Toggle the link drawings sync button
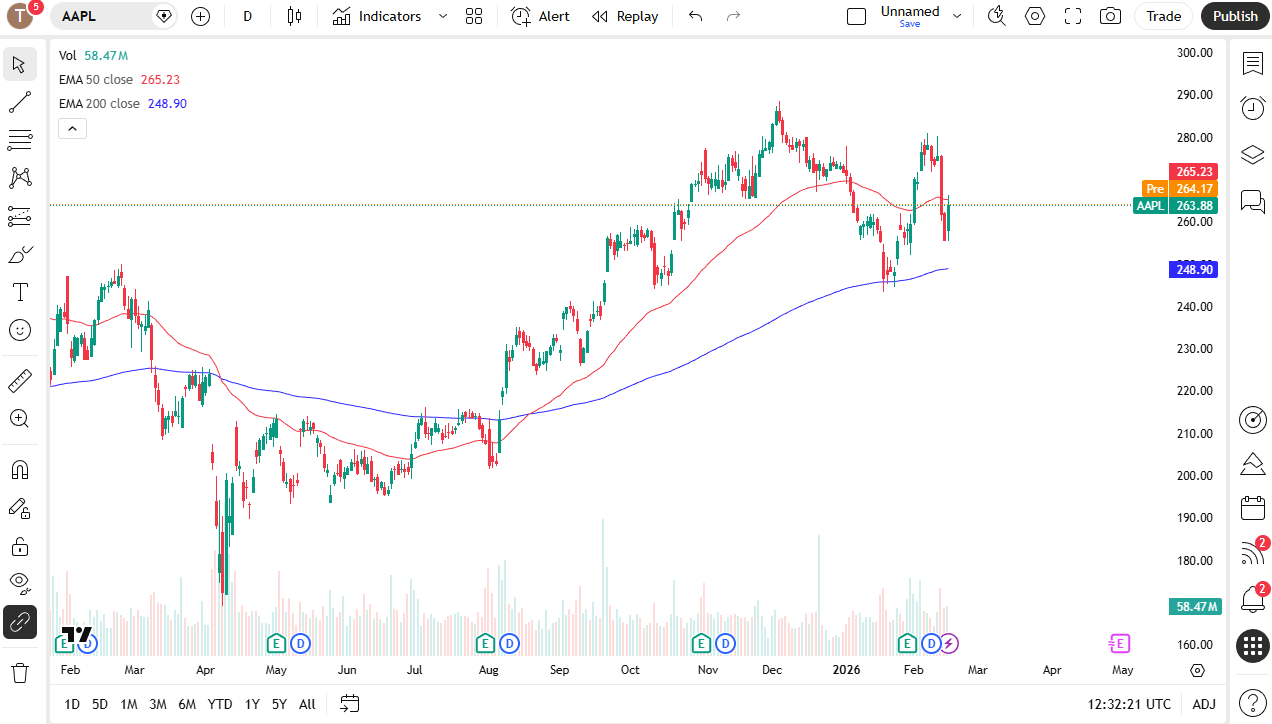Screen dimensions: 1272x724 (19, 622)
